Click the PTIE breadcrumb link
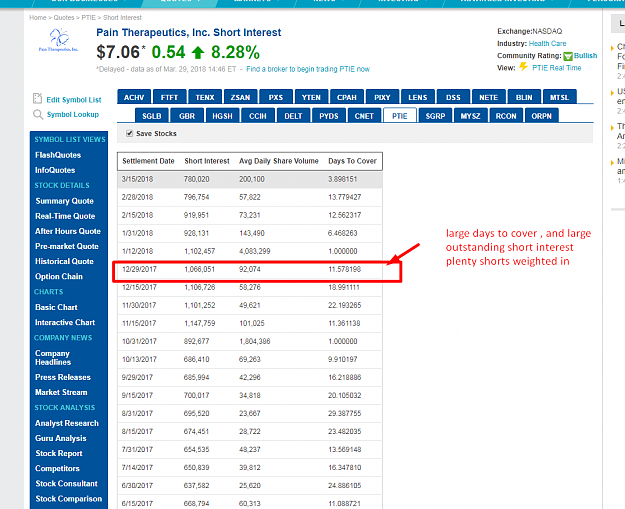Screen dimensions: 625x509 coord(88,18)
